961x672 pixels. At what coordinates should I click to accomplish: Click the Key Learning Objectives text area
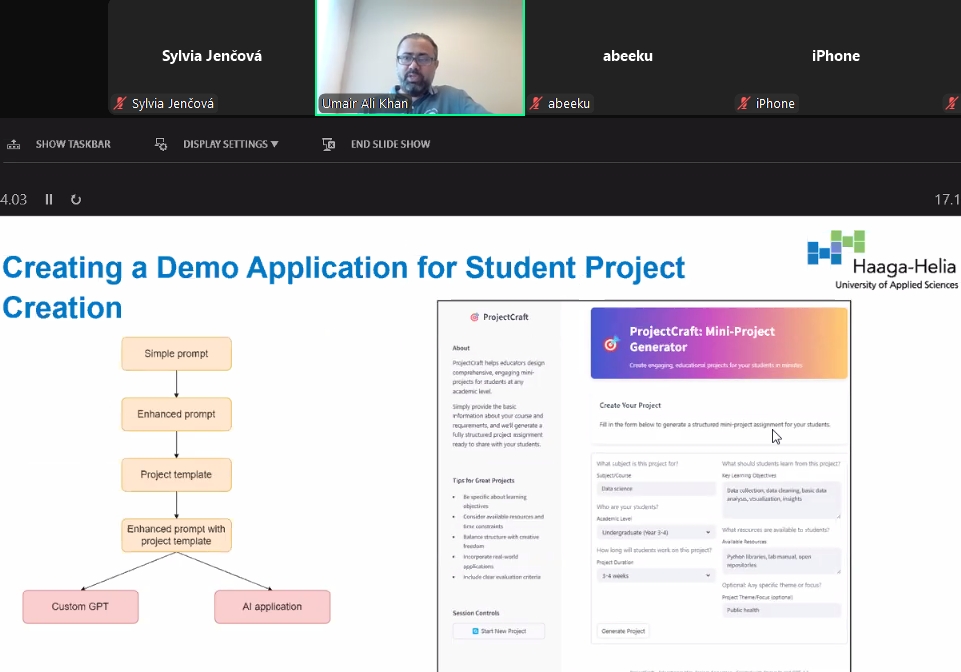click(x=781, y=499)
